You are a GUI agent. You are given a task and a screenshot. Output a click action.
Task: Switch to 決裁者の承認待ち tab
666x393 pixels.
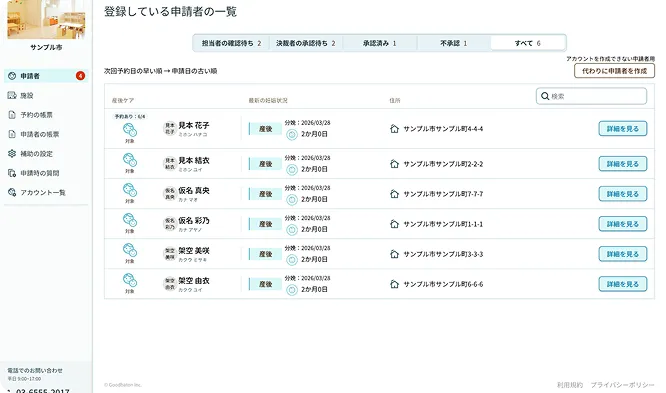306,43
